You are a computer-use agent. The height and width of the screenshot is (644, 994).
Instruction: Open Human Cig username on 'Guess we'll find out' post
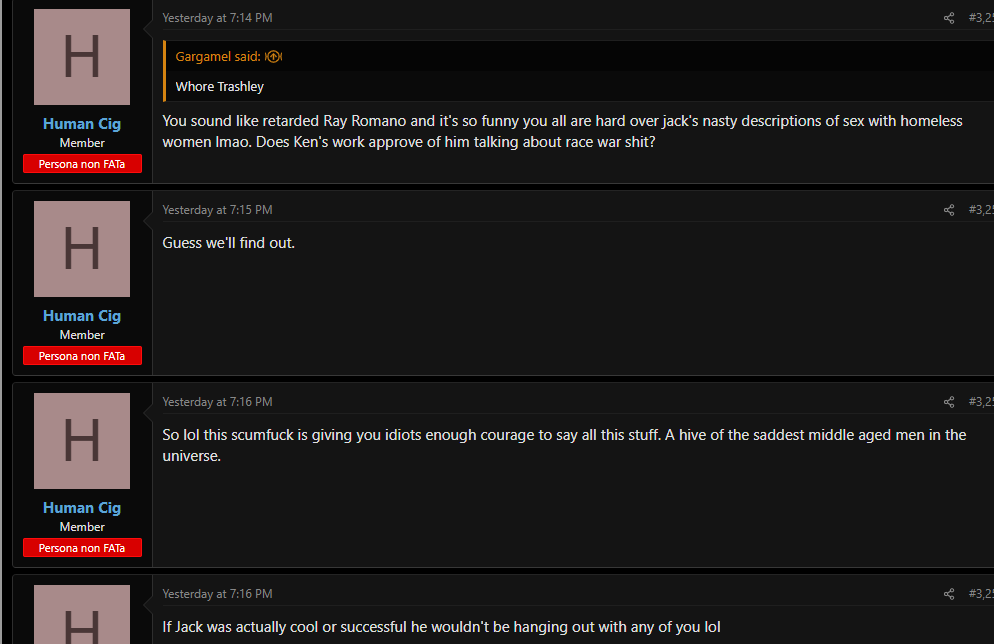point(82,316)
